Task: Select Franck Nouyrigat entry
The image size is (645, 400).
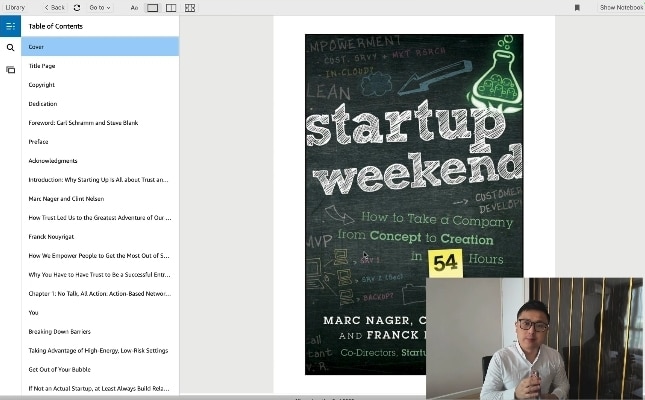Action: click(x=100, y=237)
